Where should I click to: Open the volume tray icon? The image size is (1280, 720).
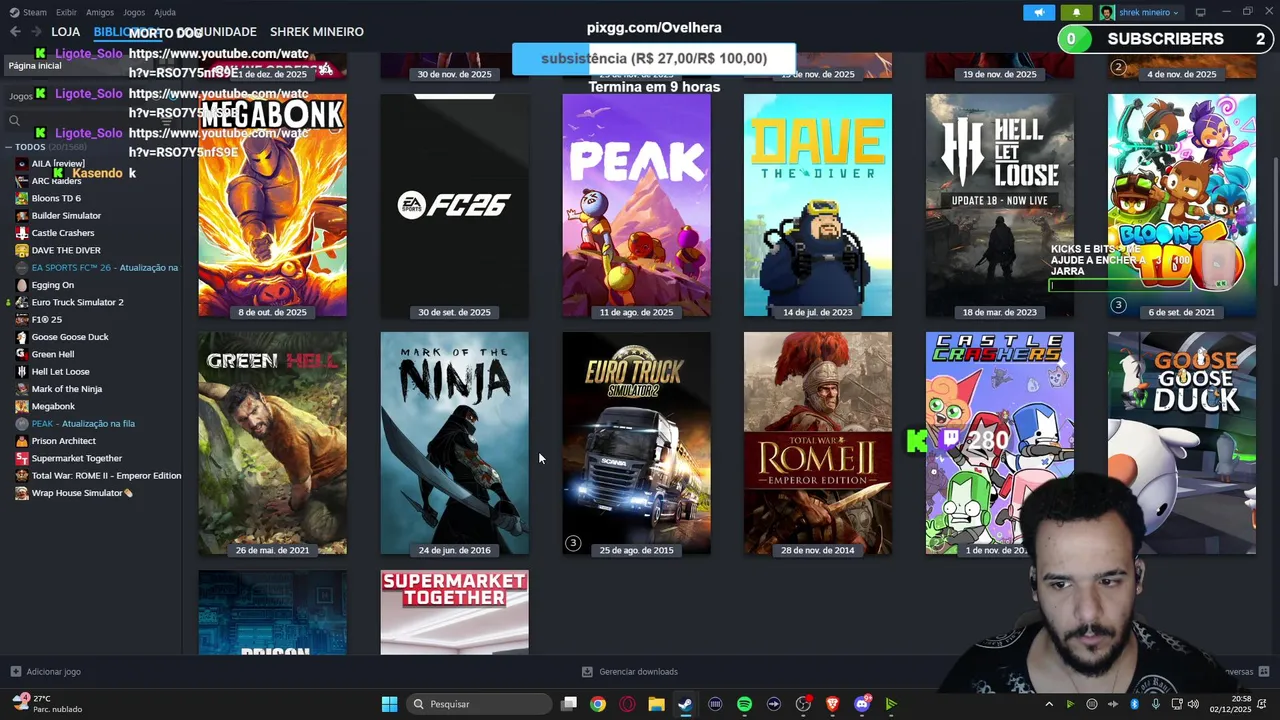tap(1193, 704)
